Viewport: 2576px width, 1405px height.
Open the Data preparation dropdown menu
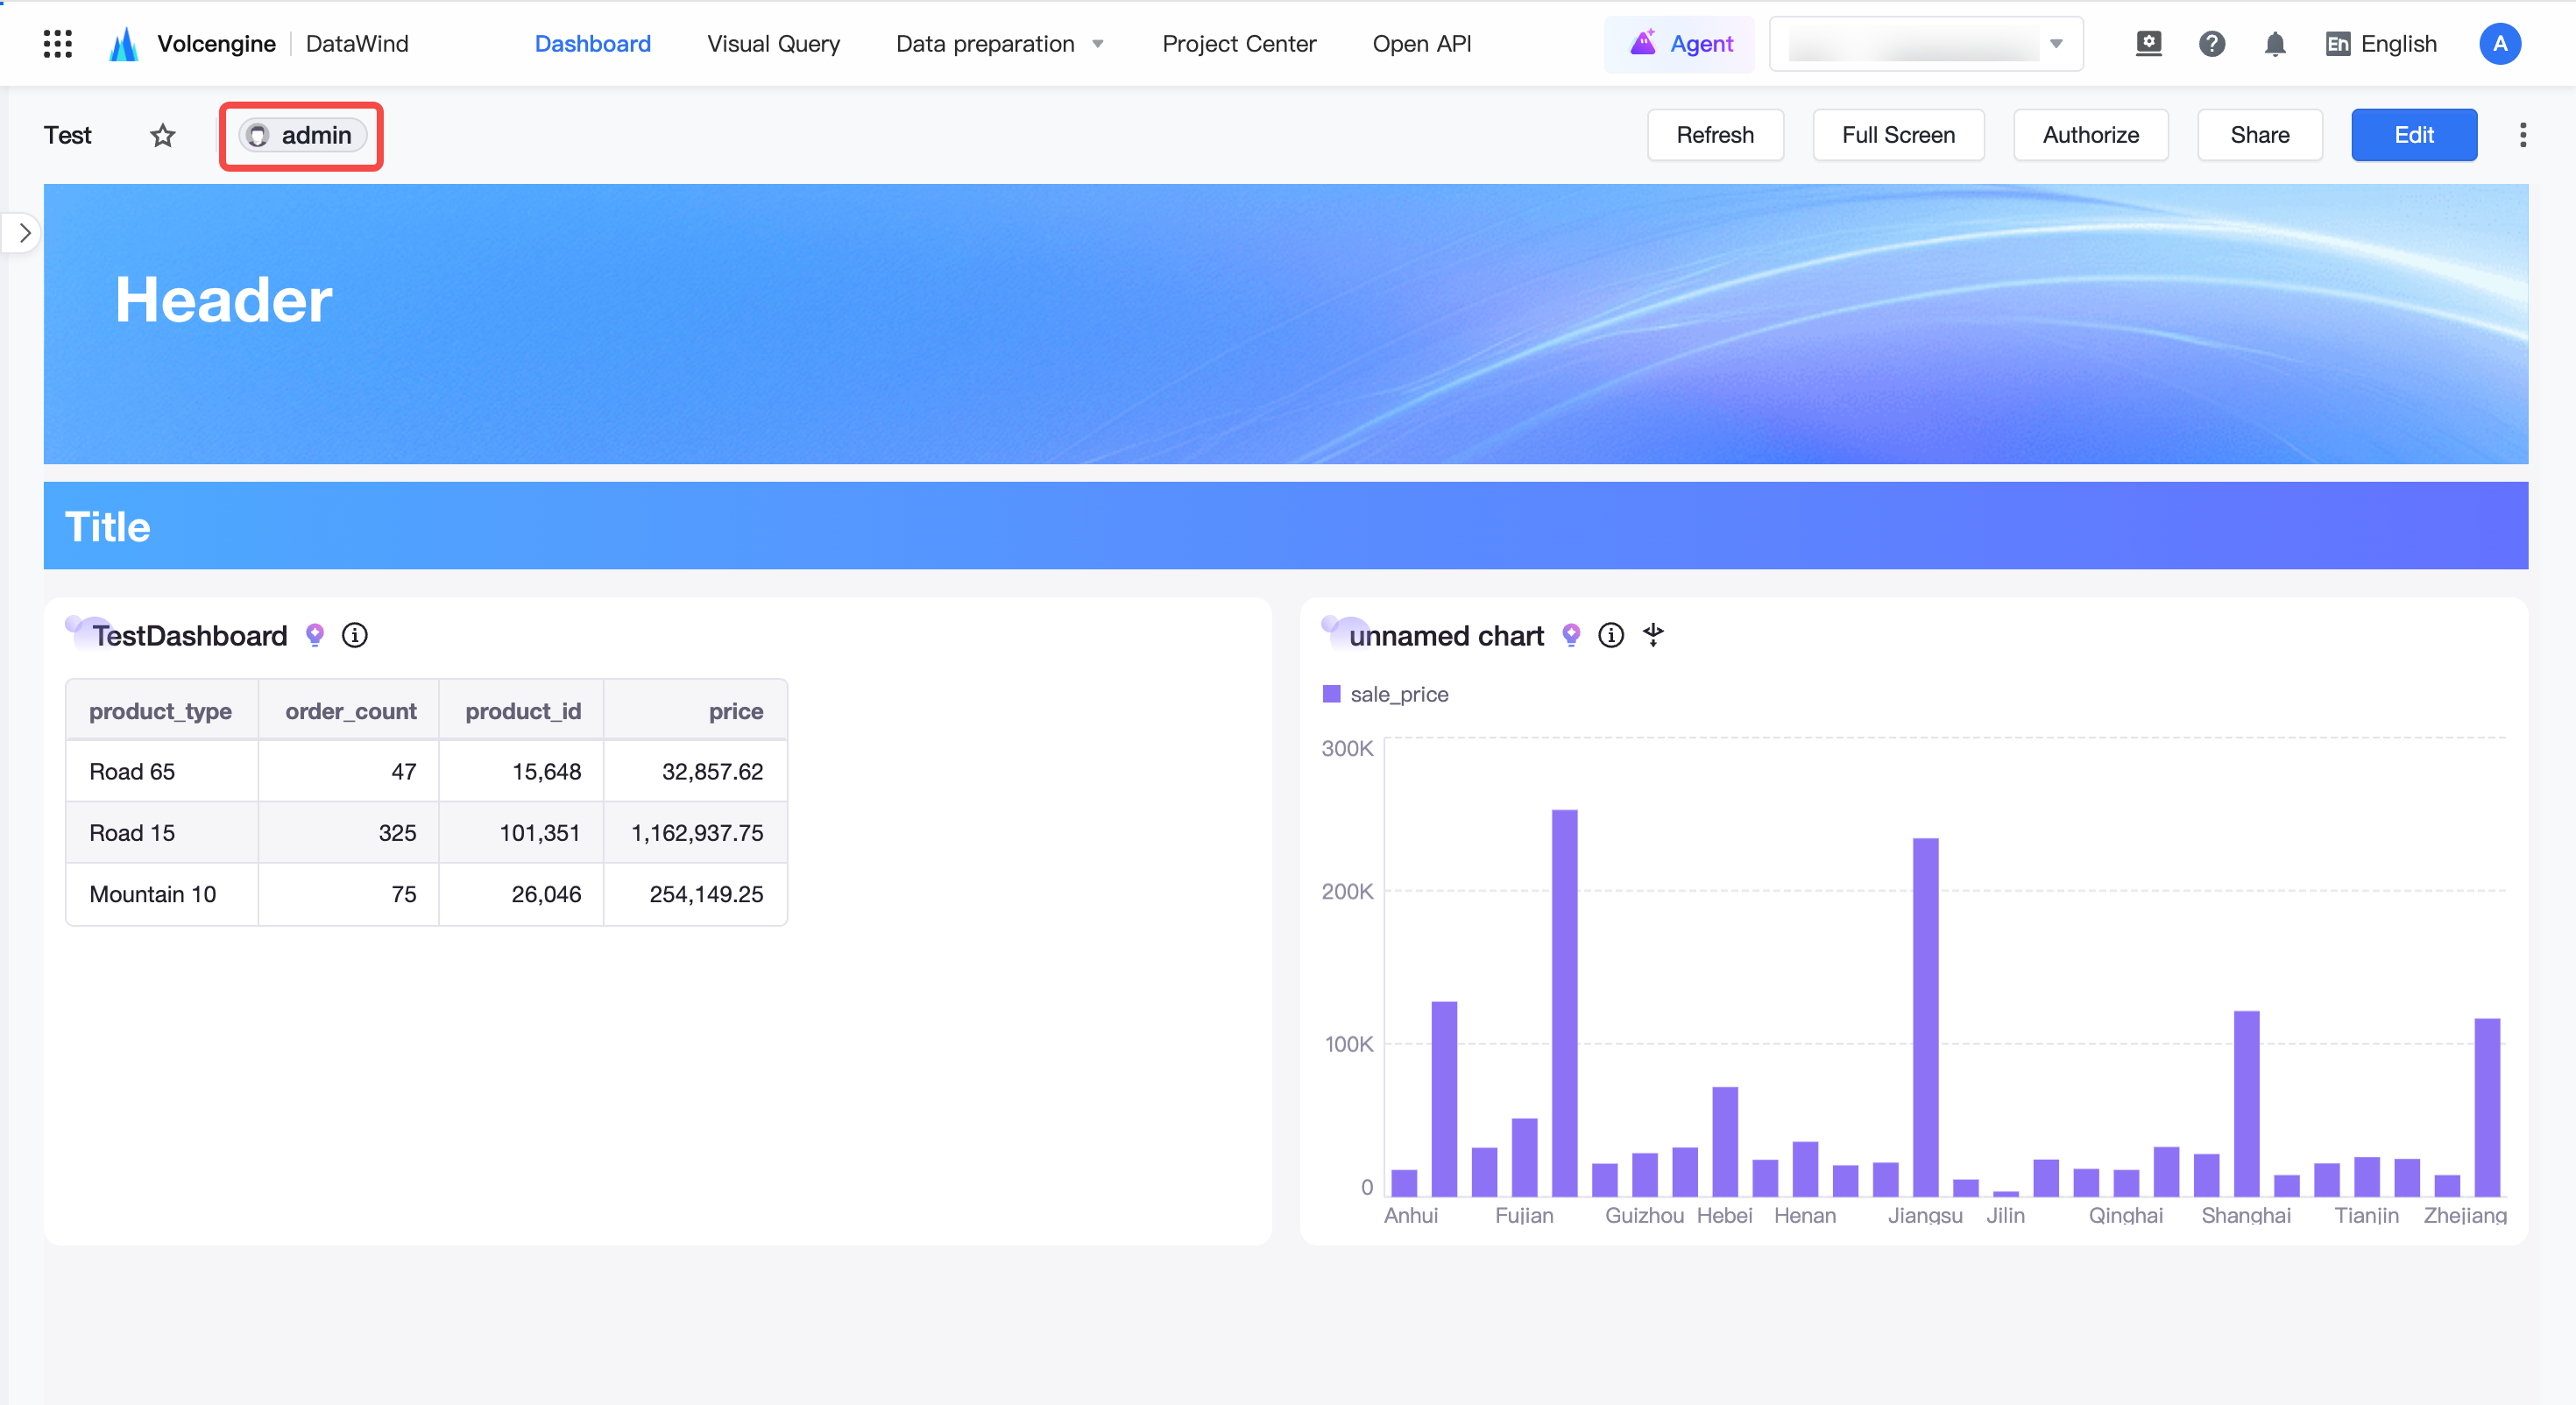point(999,44)
